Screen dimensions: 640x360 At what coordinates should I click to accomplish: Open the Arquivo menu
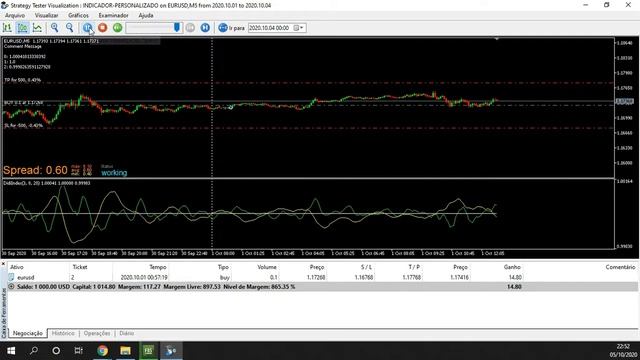[15, 15]
